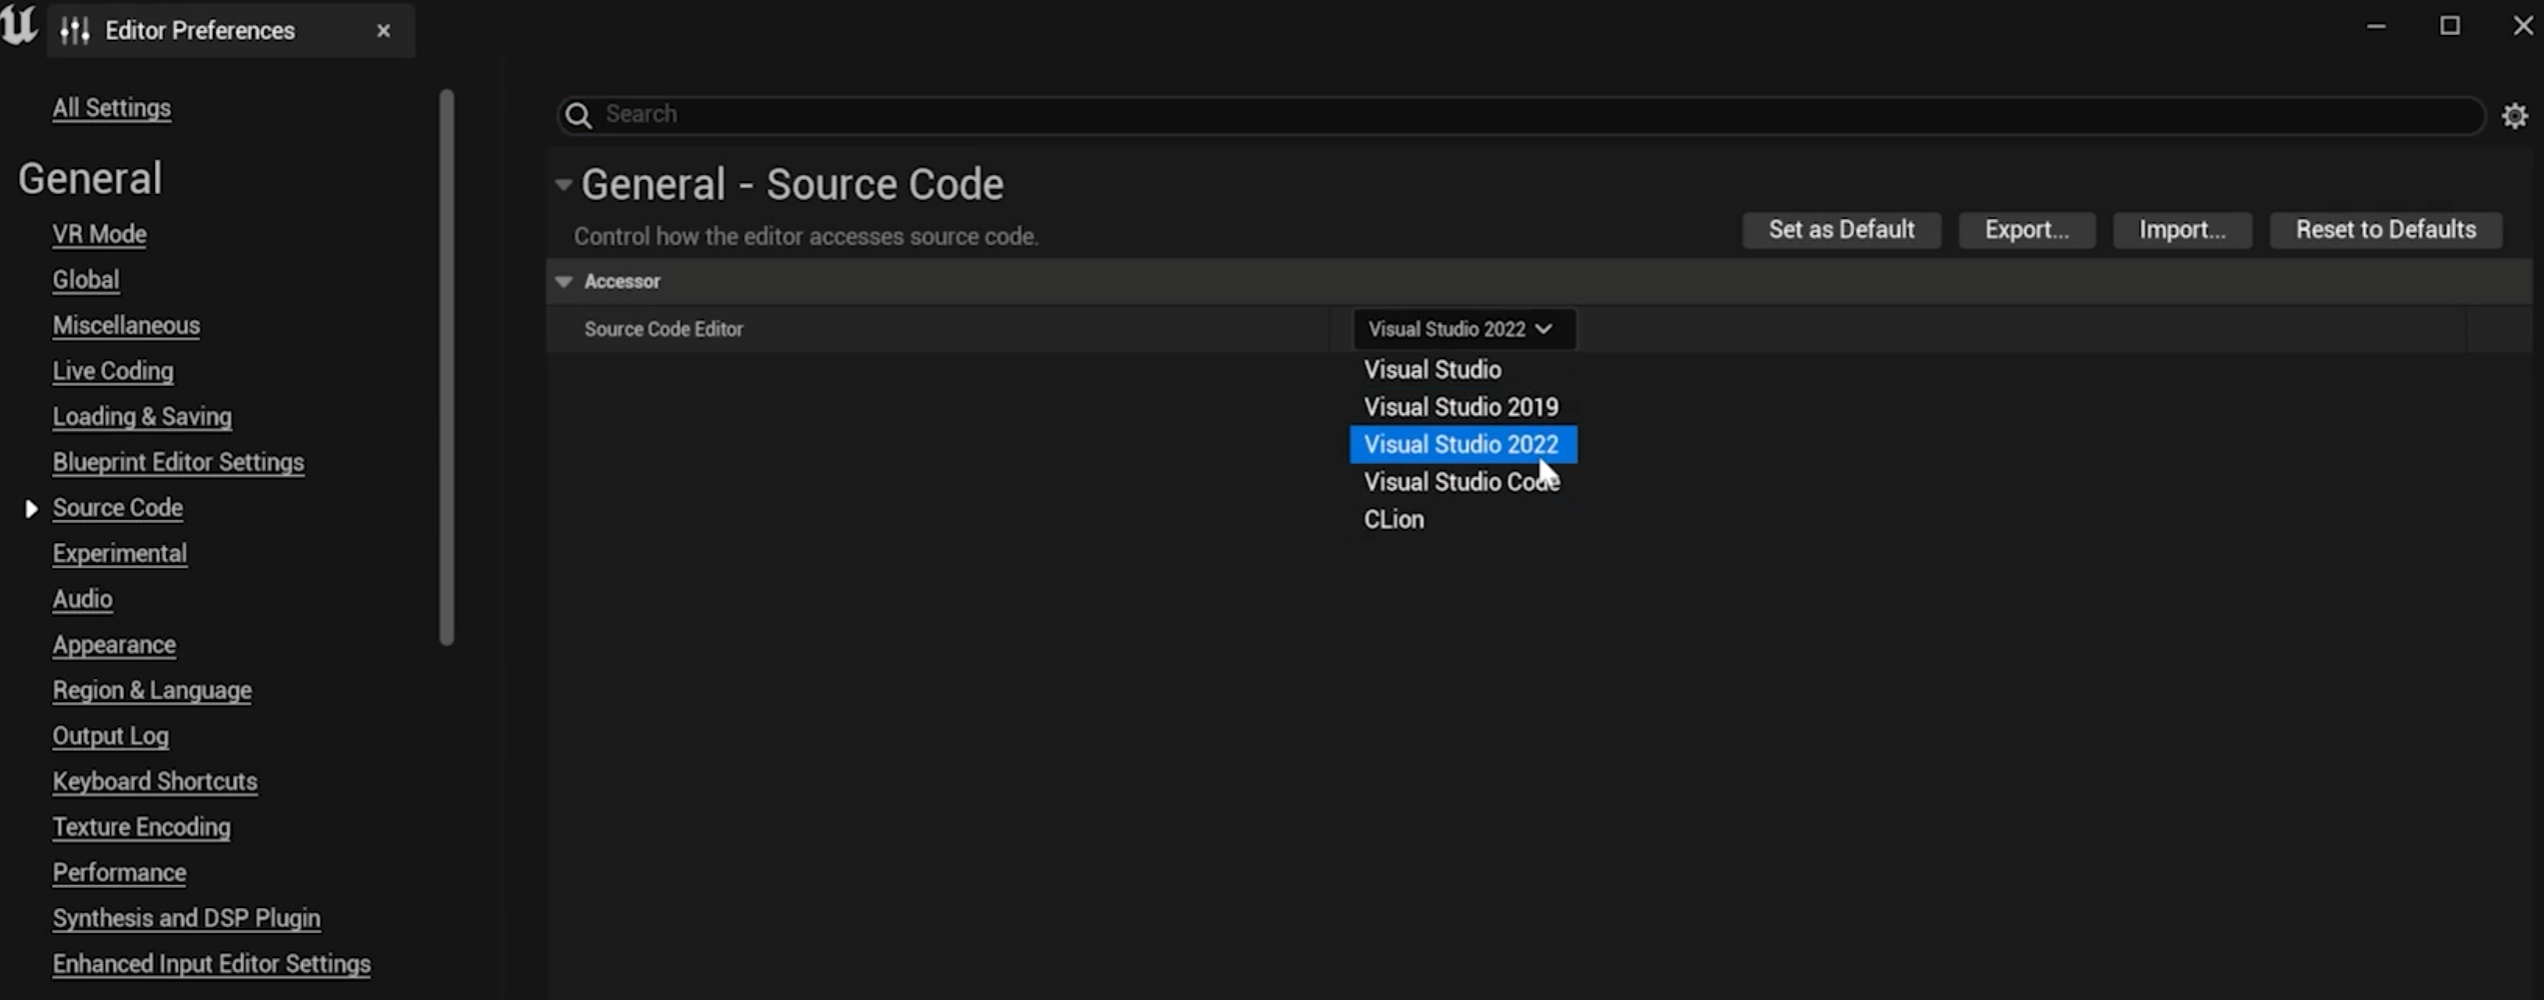Open Region & Language settings
The height and width of the screenshot is (1000, 2544).
click(152, 691)
